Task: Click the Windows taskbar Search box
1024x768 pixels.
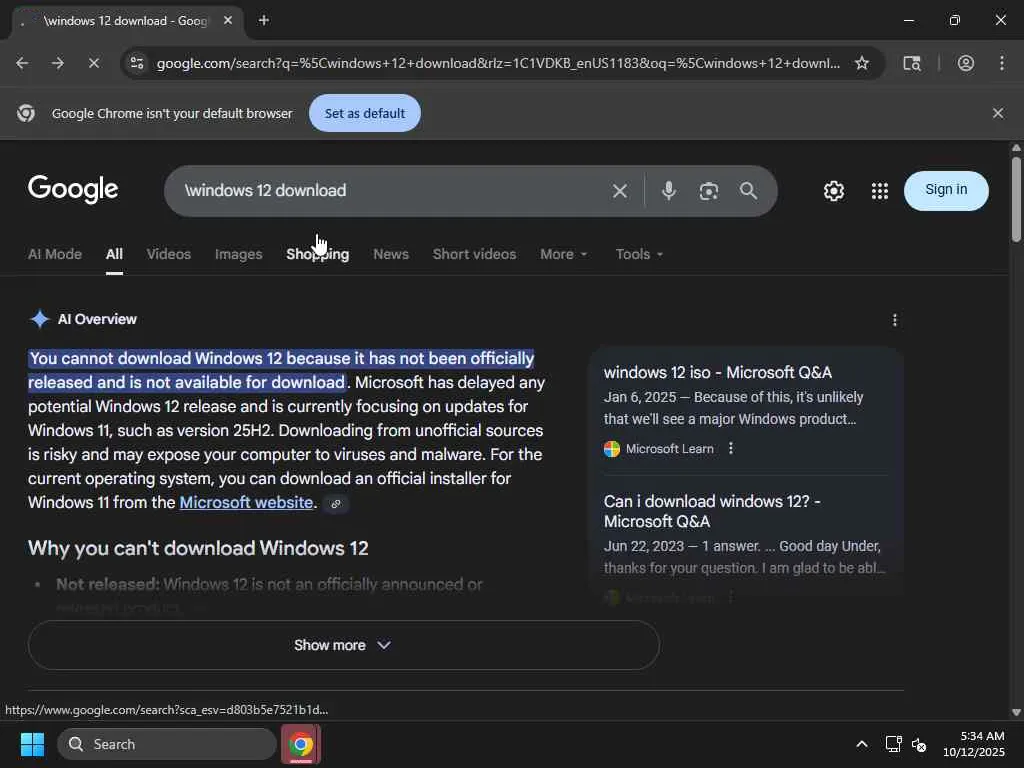Action: [x=167, y=744]
